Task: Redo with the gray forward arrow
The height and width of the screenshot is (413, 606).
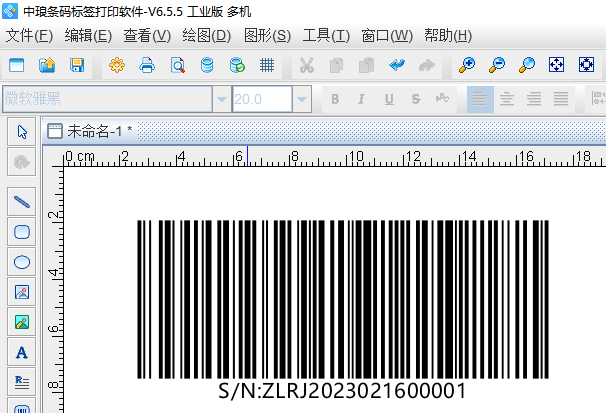Action: tap(427, 65)
